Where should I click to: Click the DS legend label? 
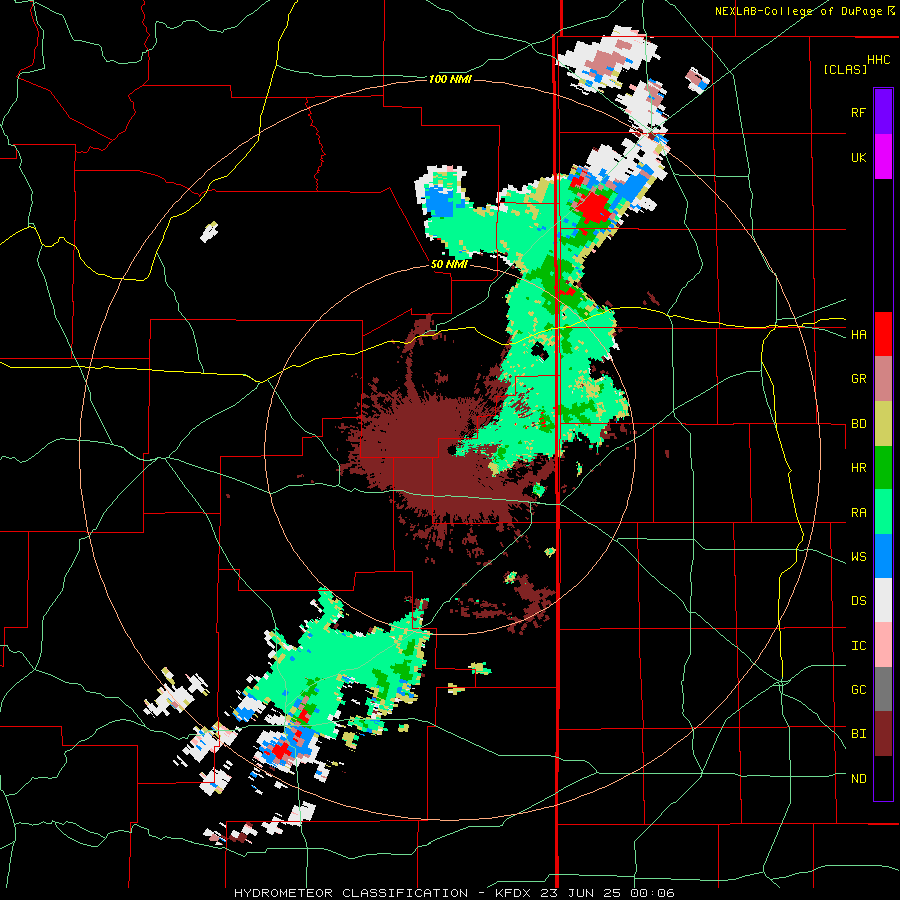pyautogui.click(x=858, y=601)
